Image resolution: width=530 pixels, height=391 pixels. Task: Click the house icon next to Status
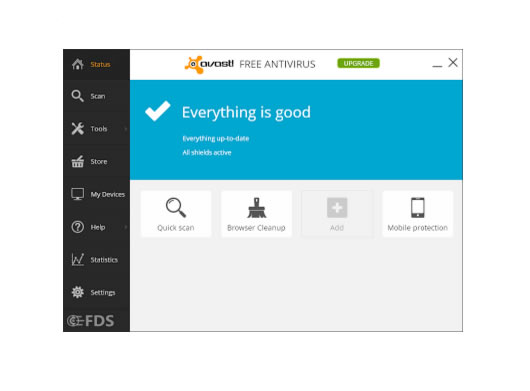point(78,64)
